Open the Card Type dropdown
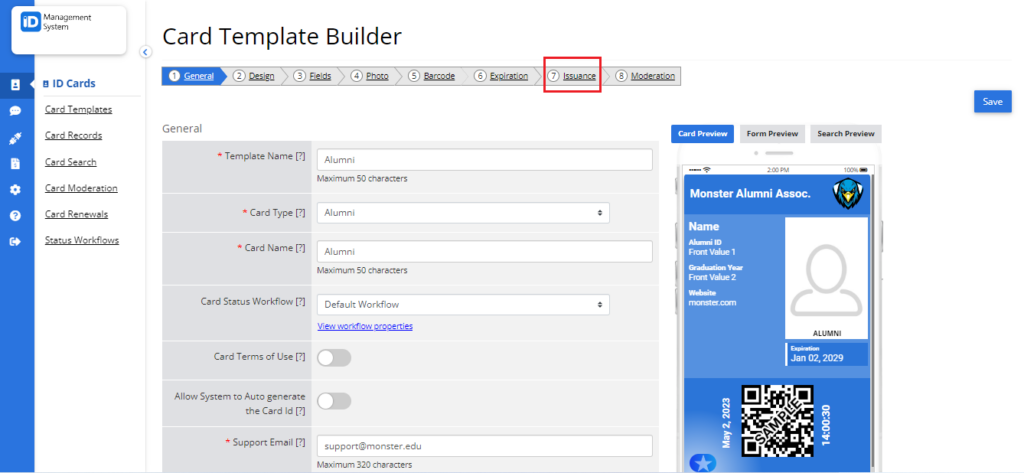The image size is (1024, 473). (x=463, y=213)
